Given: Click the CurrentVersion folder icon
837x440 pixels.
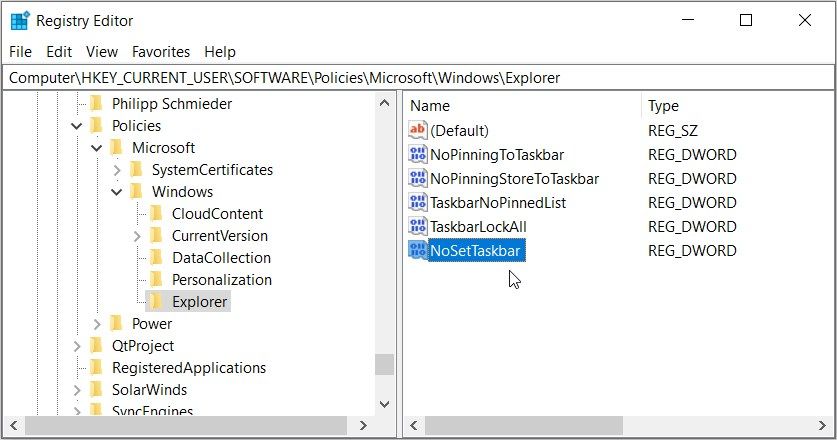Looking at the screenshot, I should (156, 235).
